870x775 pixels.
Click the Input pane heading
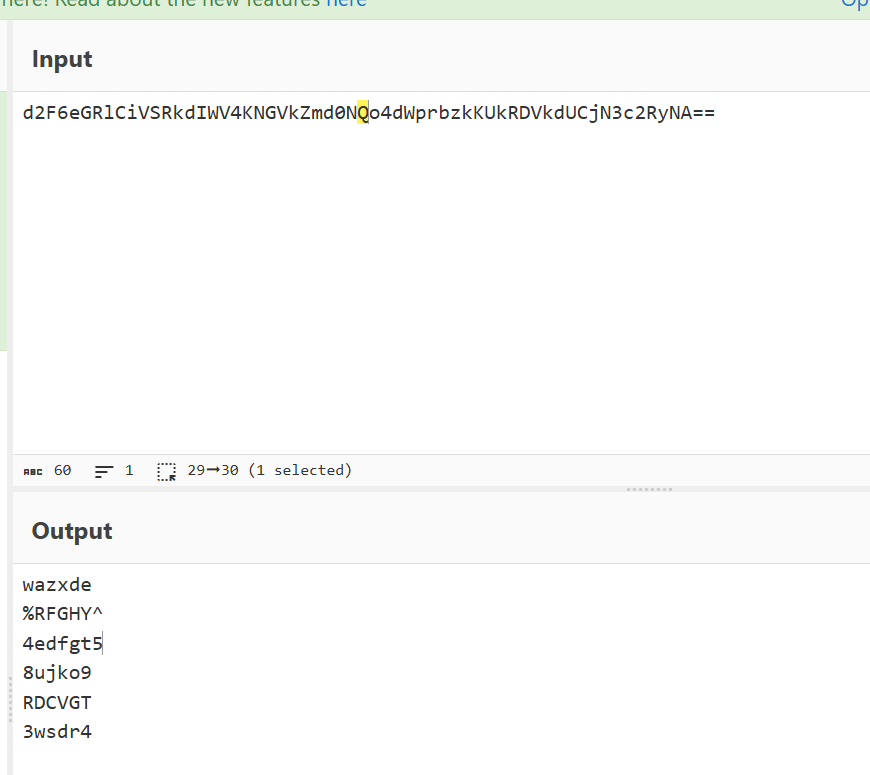click(x=62, y=59)
